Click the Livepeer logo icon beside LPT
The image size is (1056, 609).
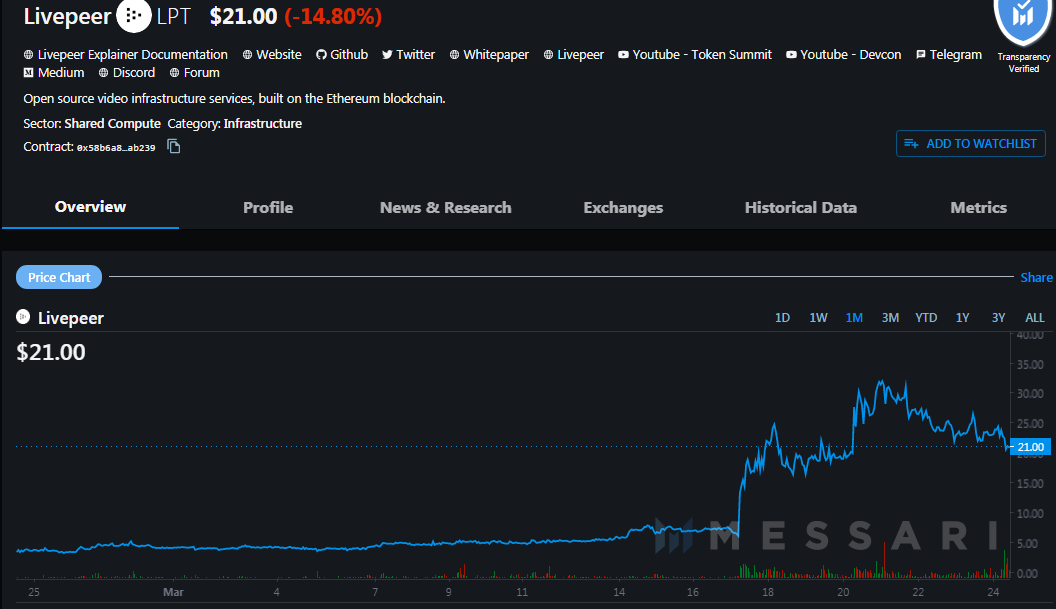133,15
